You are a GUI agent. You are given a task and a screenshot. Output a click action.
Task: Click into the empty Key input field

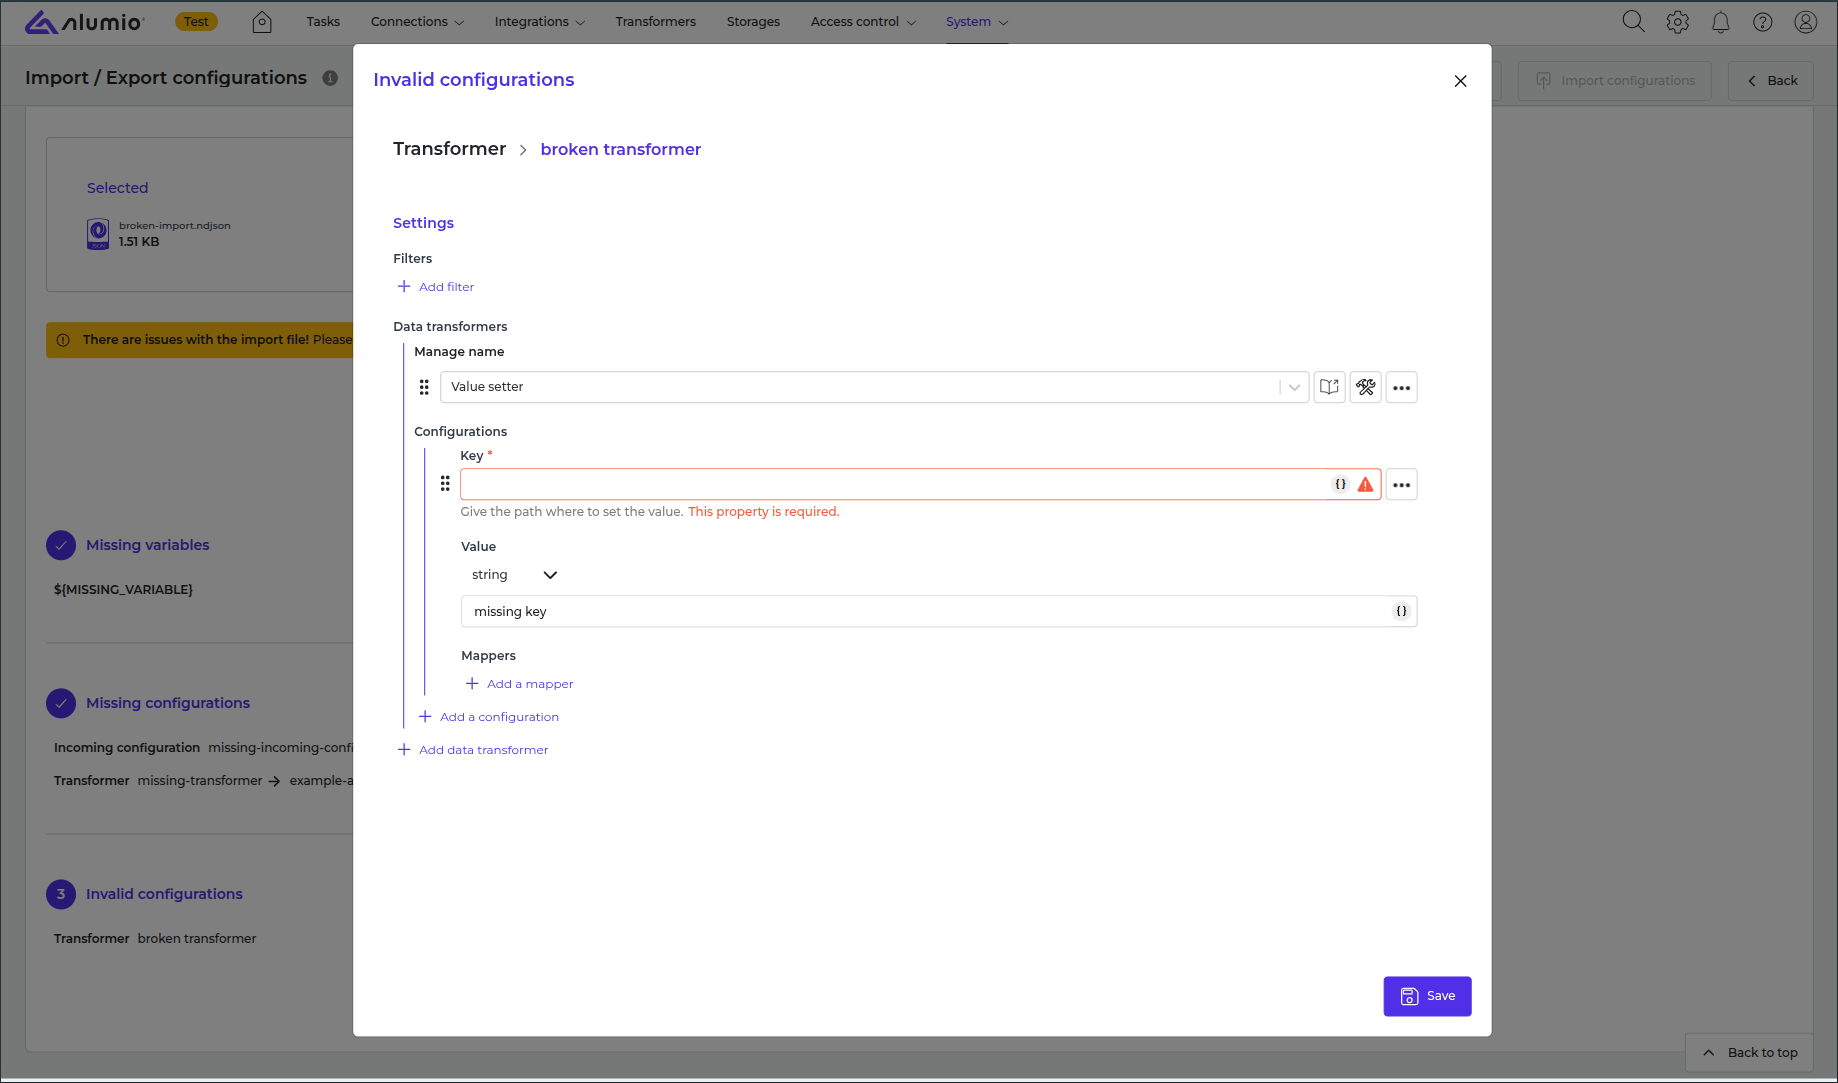[x=890, y=485]
